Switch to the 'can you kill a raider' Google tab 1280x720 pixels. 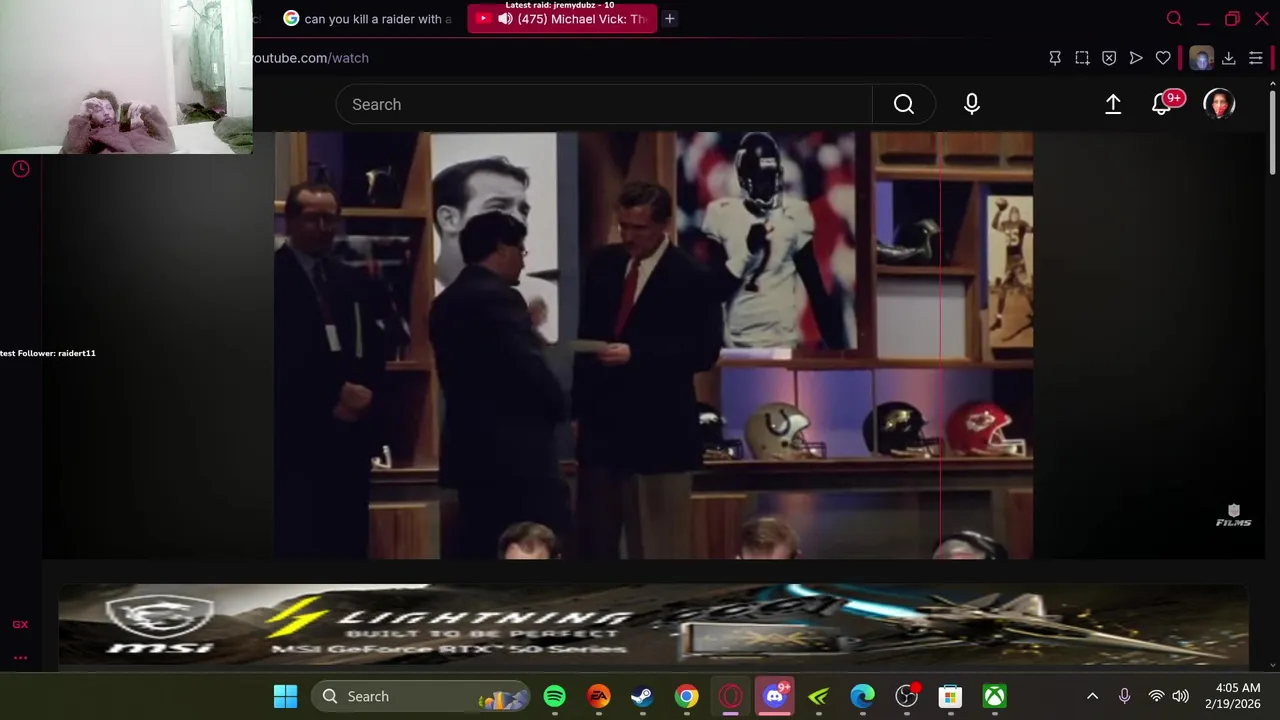click(368, 19)
